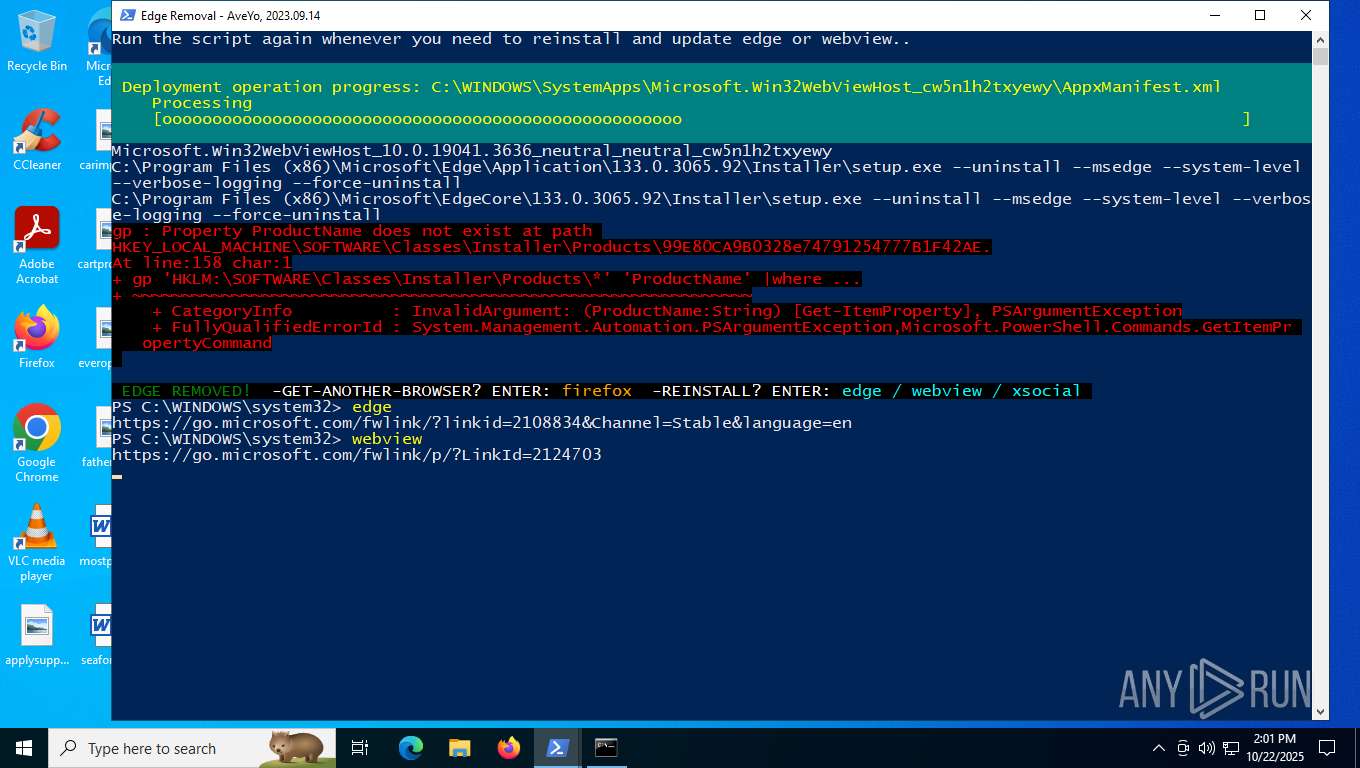Launch Microsoft Edge from the taskbar
Image resolution: width=1360 pixels, height=768 pixels.
tap(410, 748)
